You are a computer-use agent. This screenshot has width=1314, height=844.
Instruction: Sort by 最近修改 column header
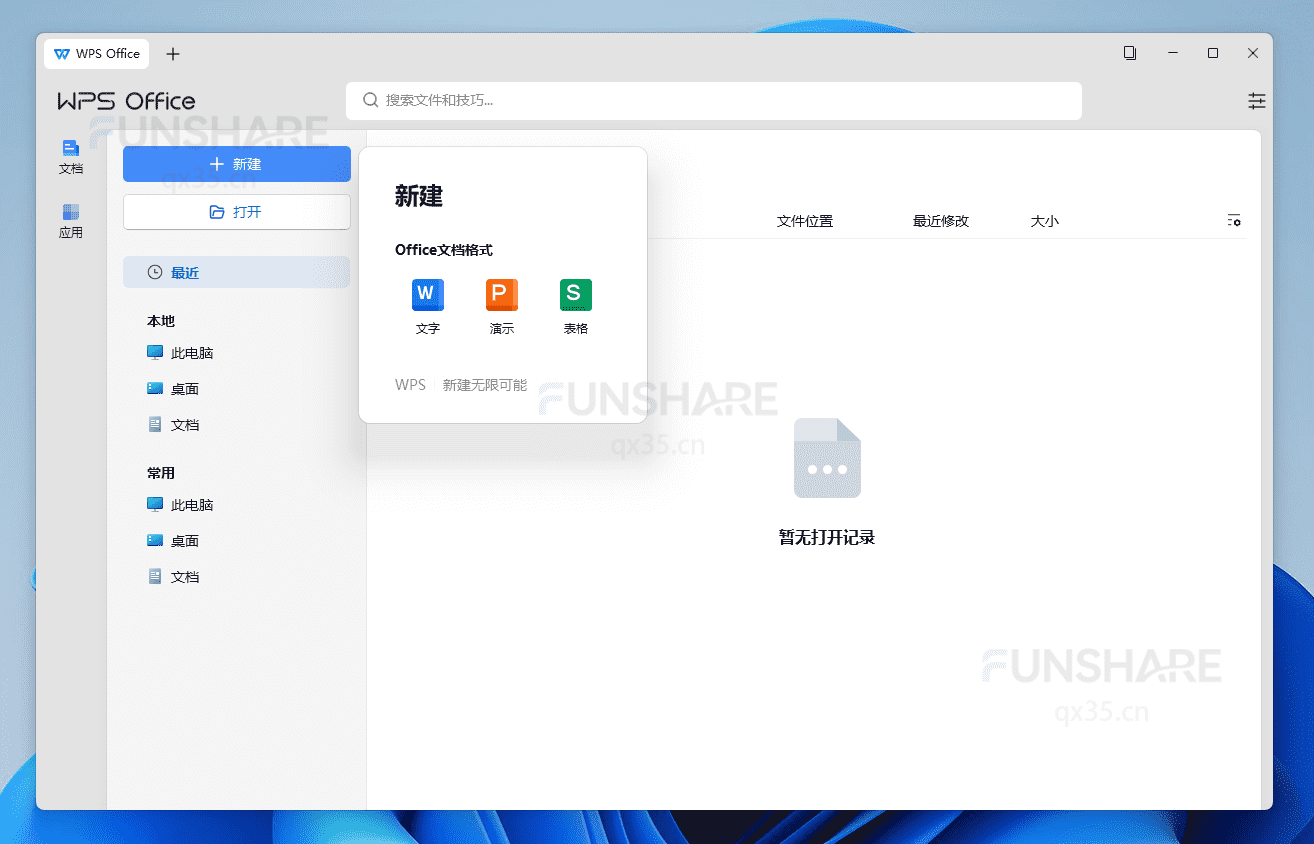[941, 221]
